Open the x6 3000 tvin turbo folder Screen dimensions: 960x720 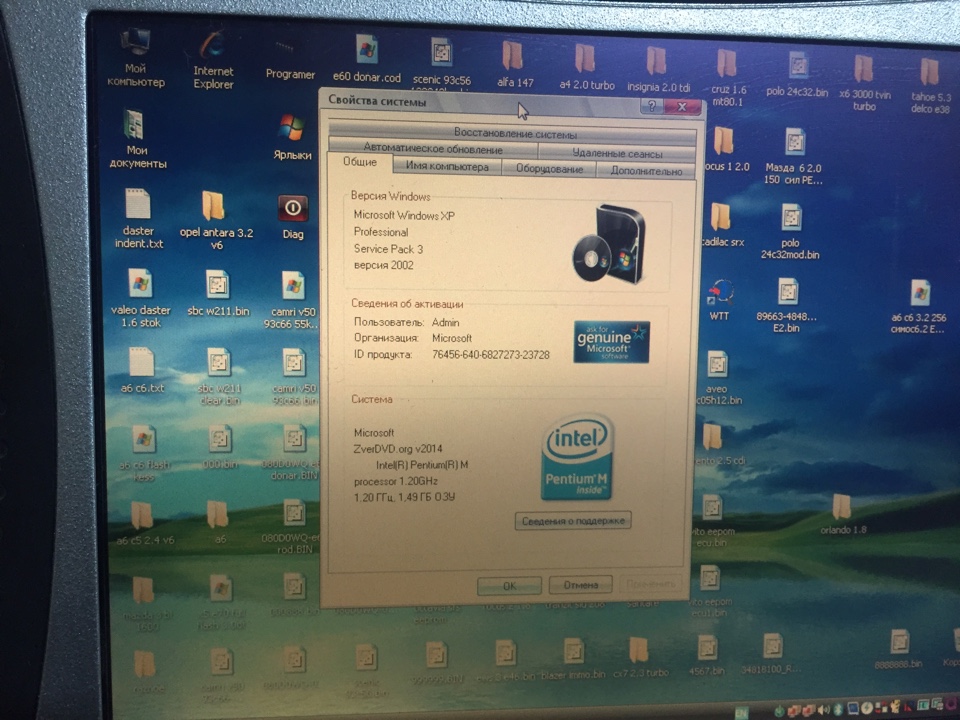(x=864, y=69)
